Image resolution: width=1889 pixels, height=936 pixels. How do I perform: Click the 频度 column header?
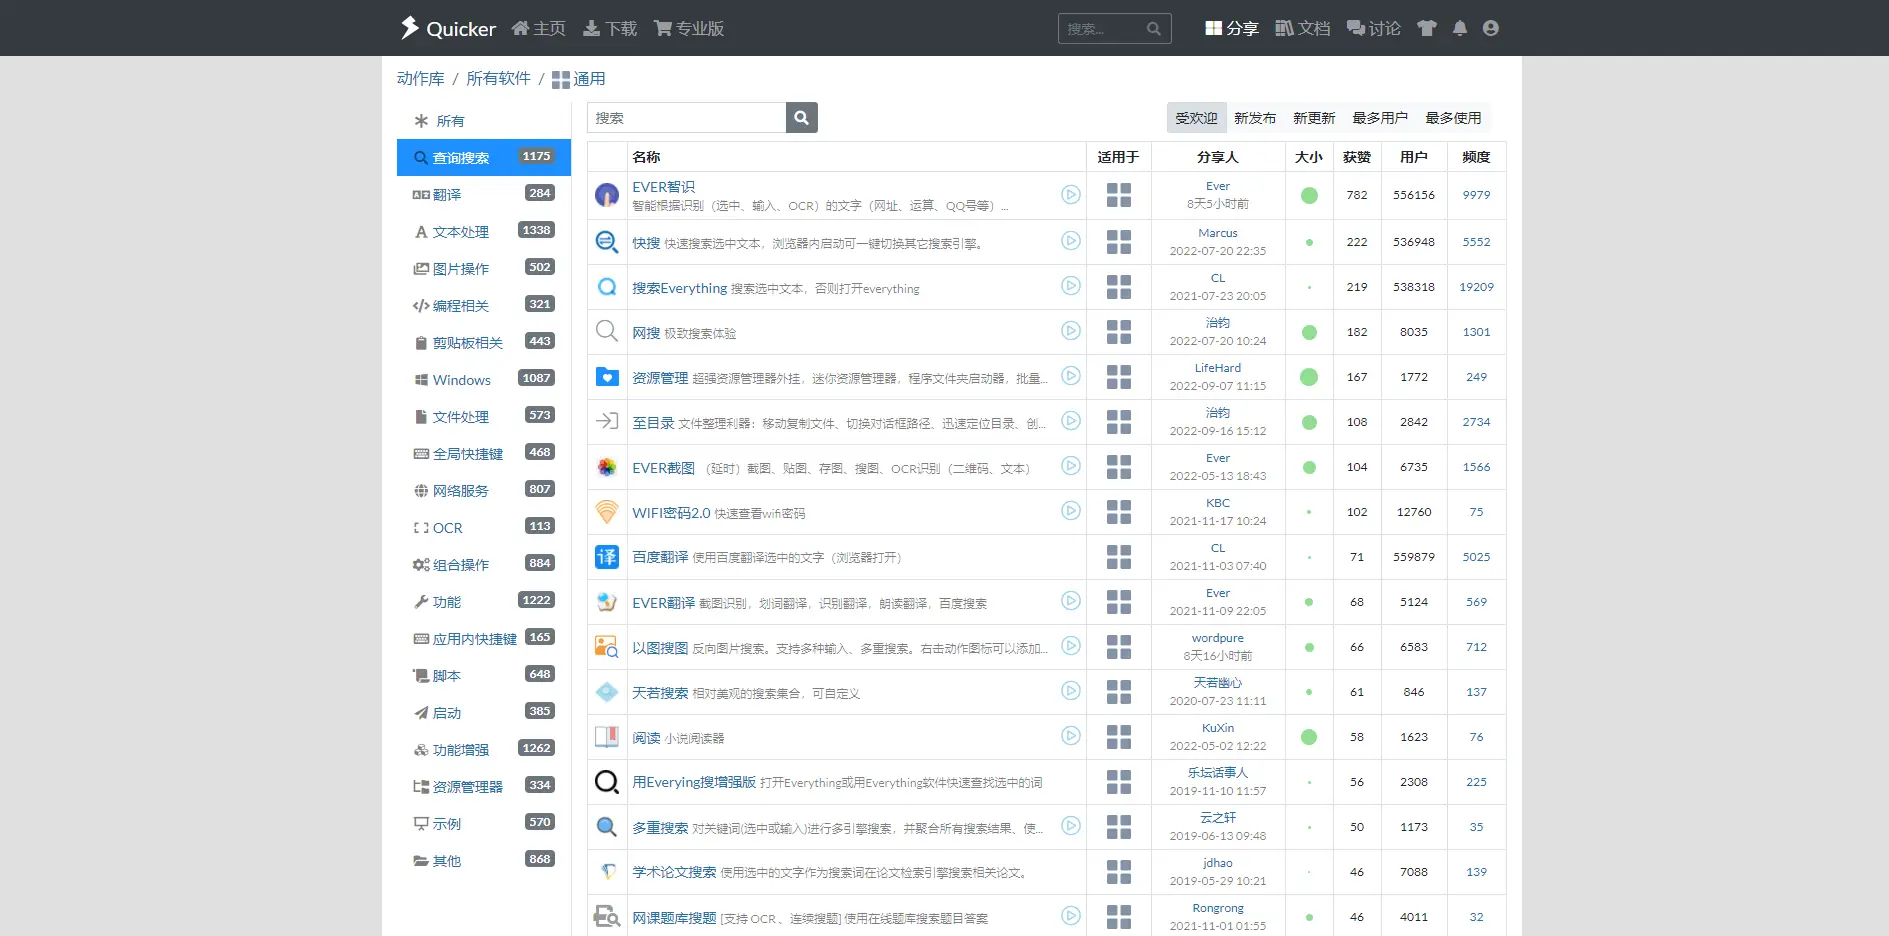coord(1476,157)
